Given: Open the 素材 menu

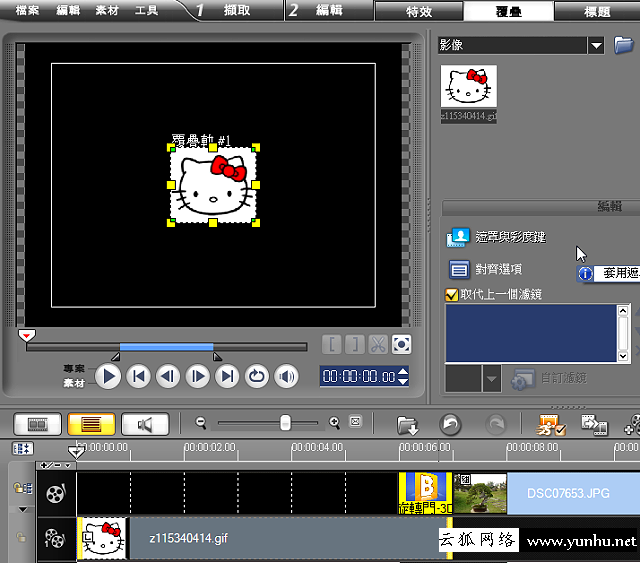Looking at the screenshot, I should pyautogui.click(x=107, y=10).
